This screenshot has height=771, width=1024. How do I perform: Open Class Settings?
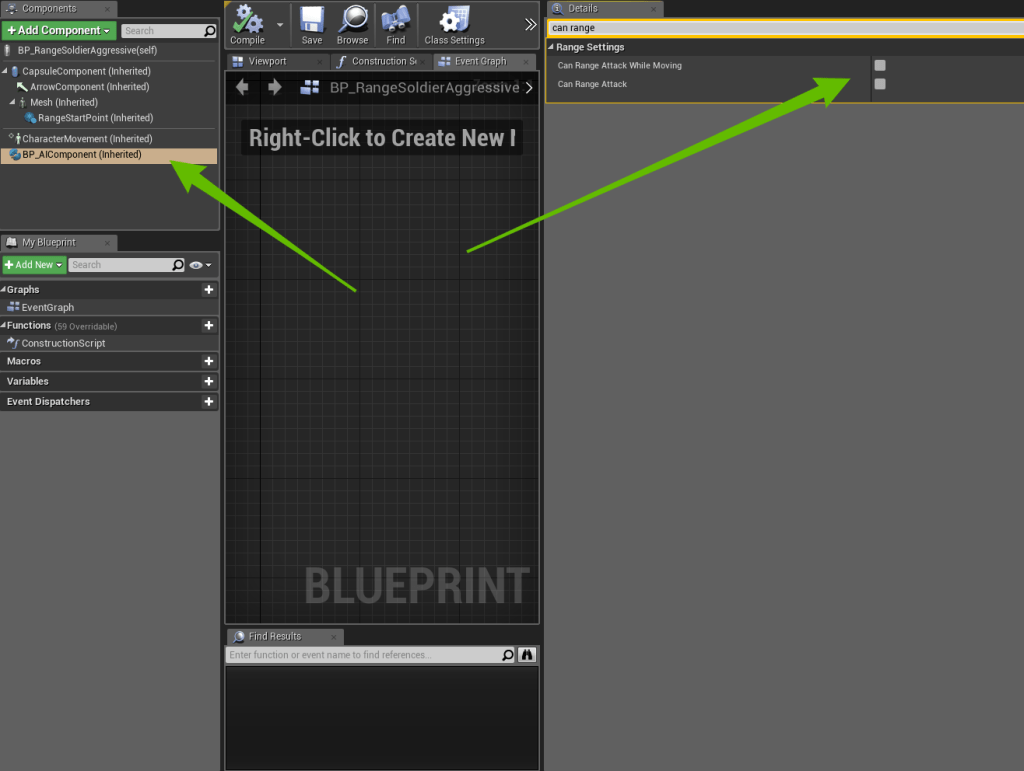coord(455,25)
